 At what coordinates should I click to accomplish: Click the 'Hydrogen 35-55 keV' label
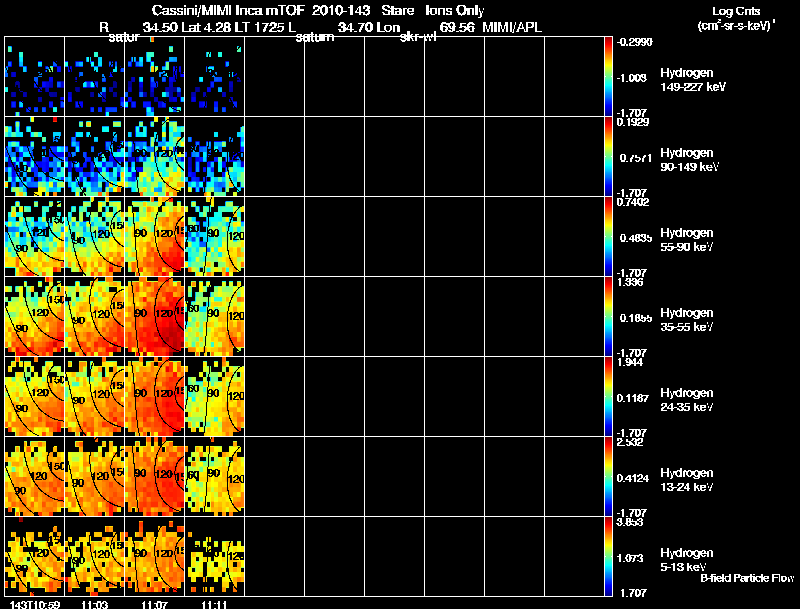(x=687, y=320)
